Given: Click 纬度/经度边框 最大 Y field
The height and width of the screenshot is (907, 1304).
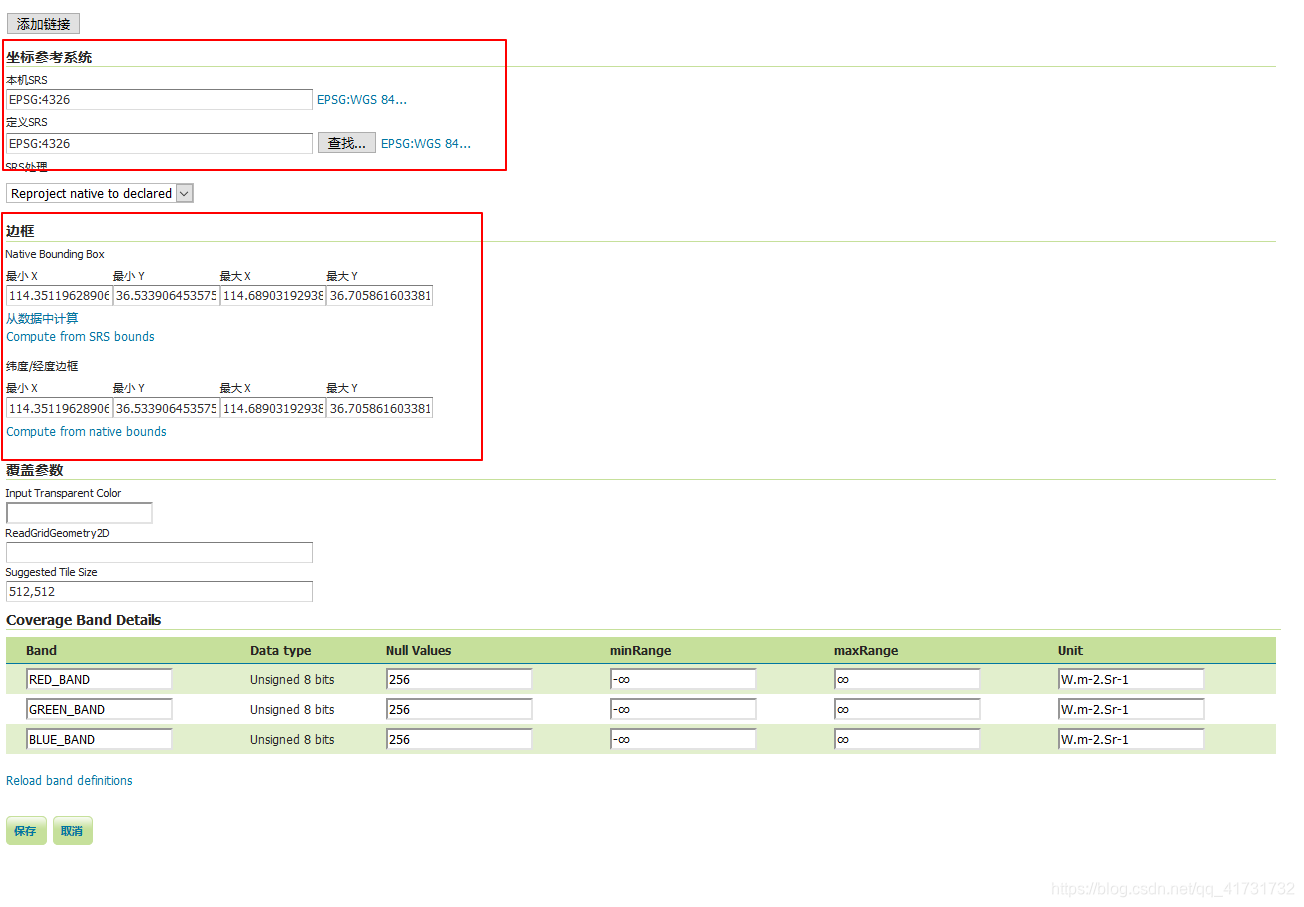Looking at the screenshot, I should (380, 408).
